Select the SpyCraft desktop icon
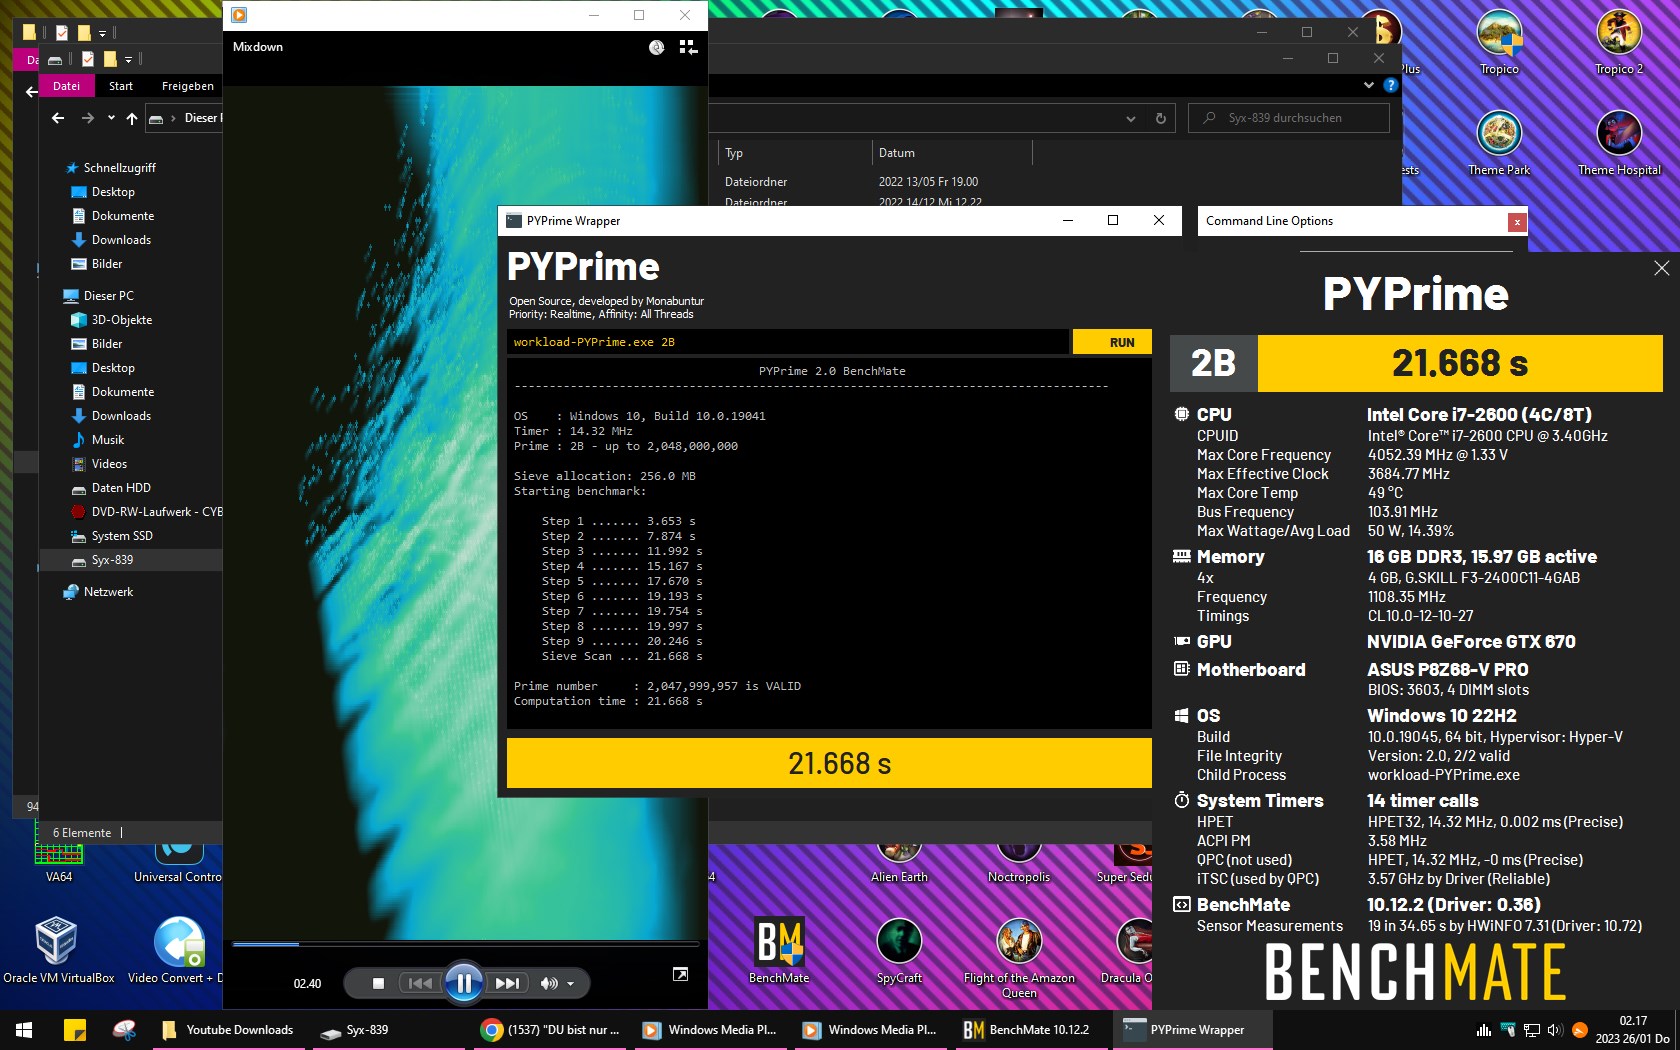 tap(899, 952)
